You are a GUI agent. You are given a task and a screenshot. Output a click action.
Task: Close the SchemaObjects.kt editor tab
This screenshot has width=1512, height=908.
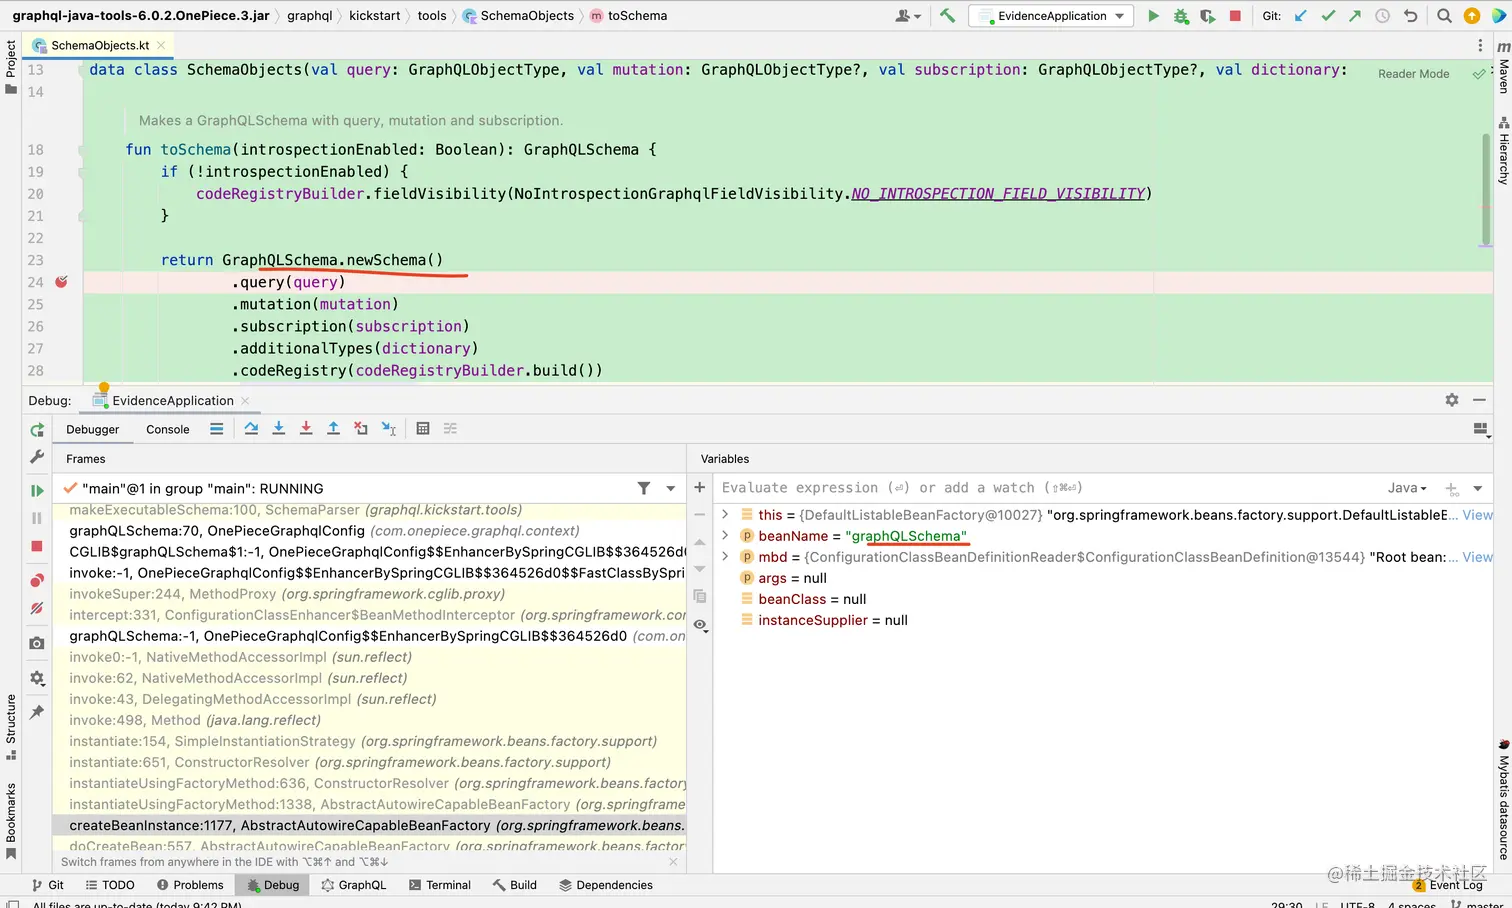click(161, 45)
